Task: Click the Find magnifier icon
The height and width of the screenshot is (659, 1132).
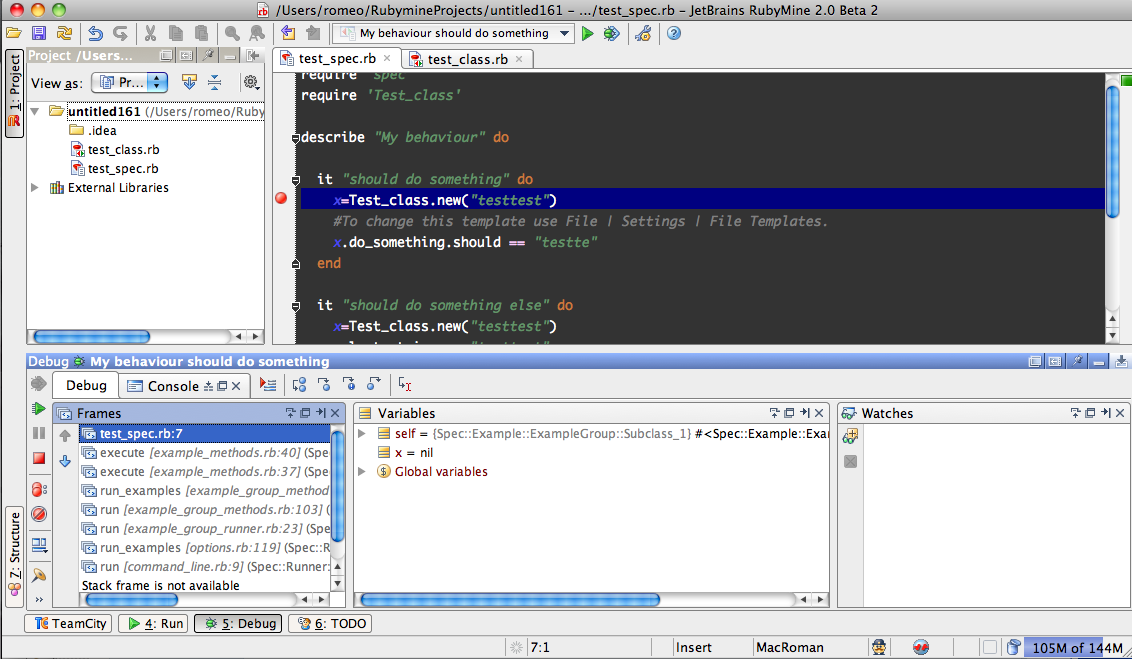Action: (232, 33)
